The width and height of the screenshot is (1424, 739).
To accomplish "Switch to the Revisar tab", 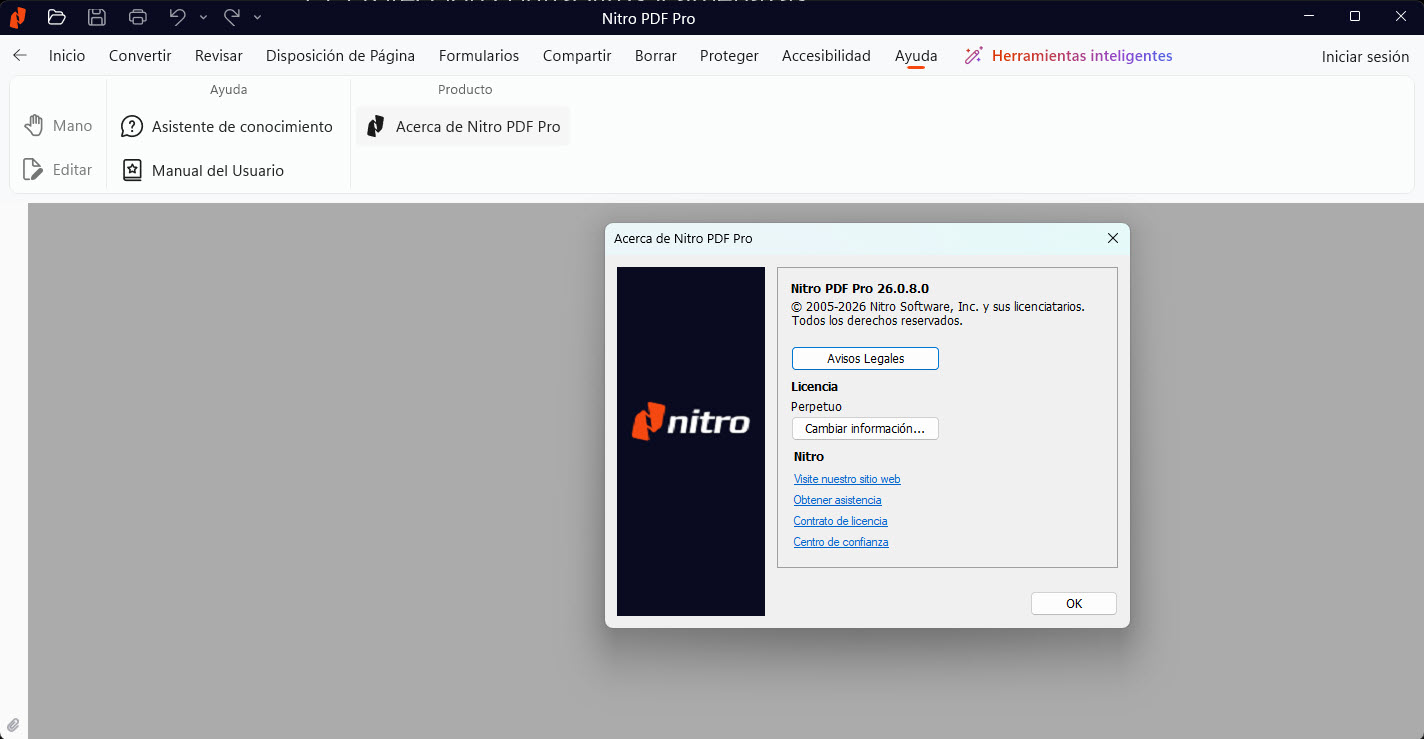I will [x=219, y=56].
